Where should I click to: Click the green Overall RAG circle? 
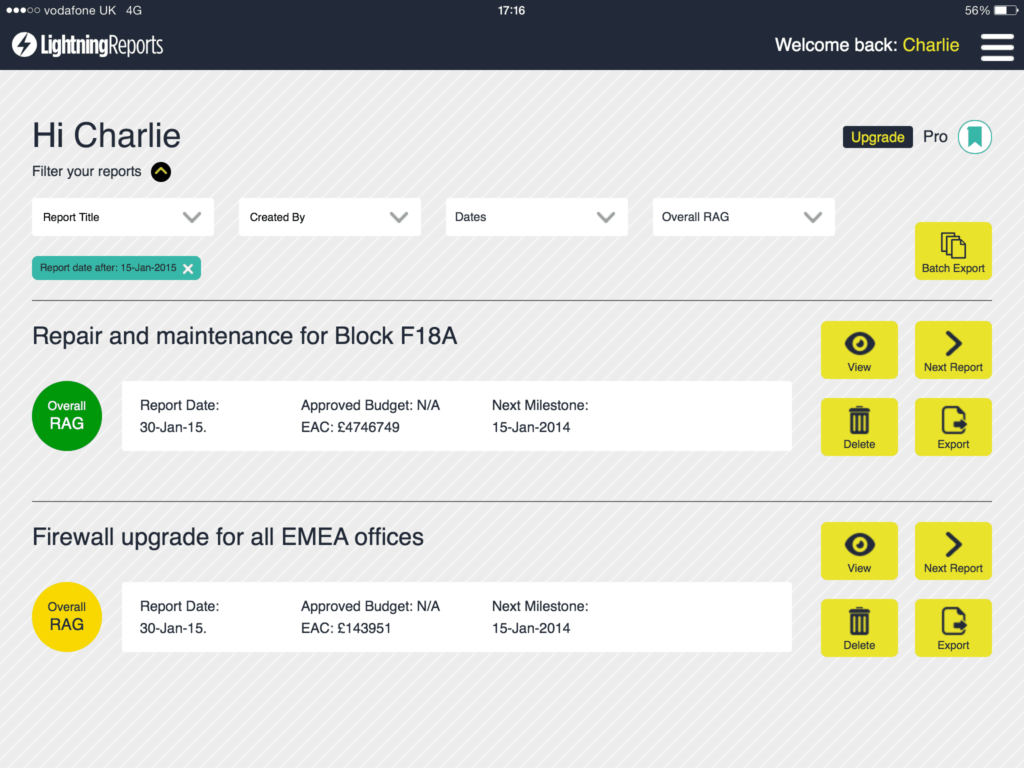[x=67, y=415]
